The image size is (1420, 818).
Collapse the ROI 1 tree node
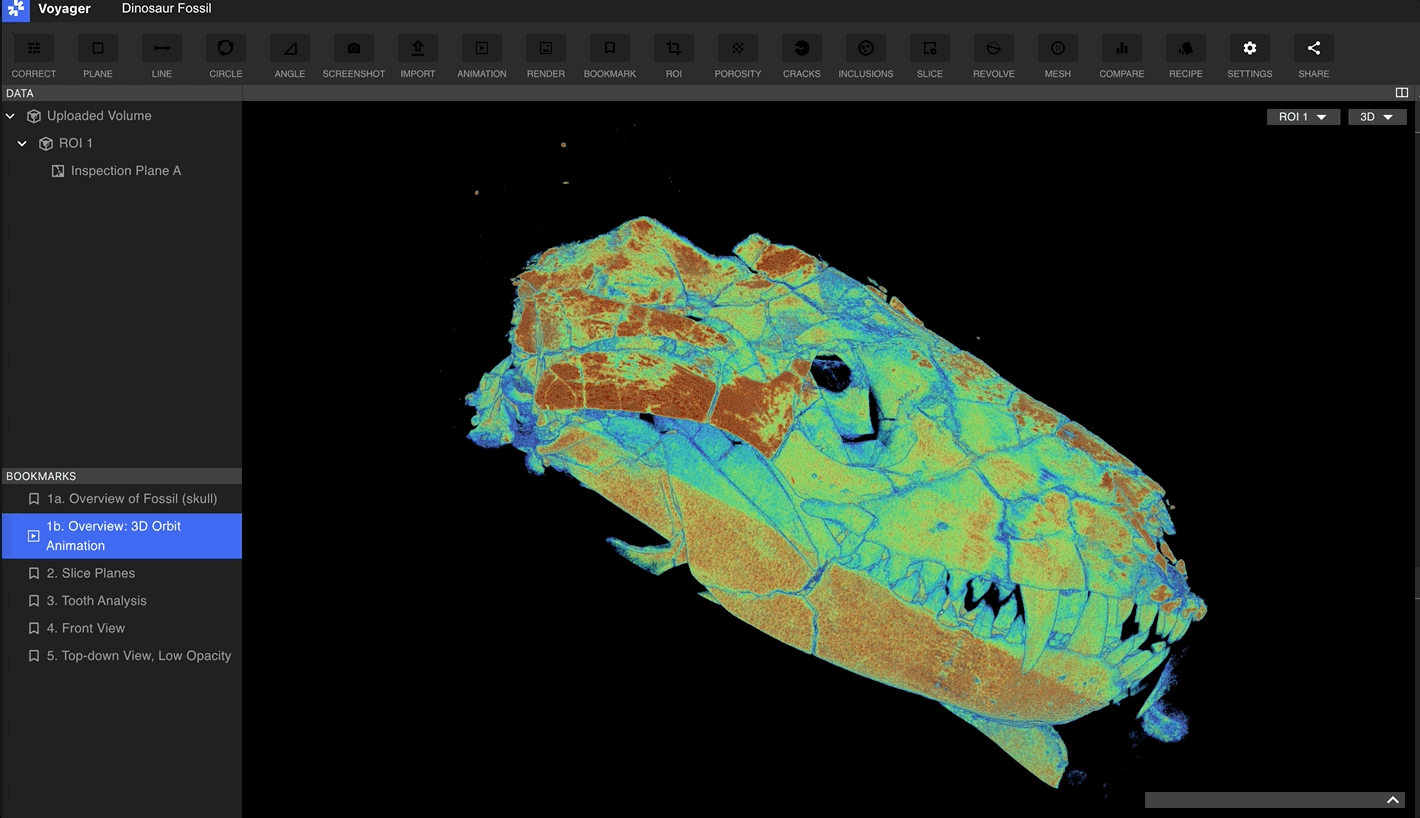22,144
